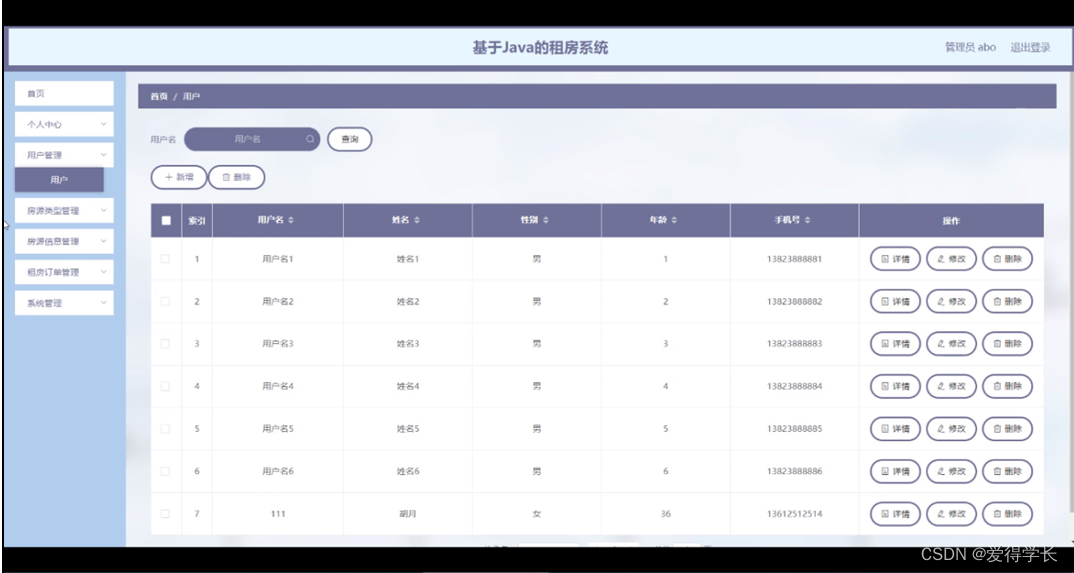
Task: Click 删除 for row 用户名1
Action: [1008, 259]
